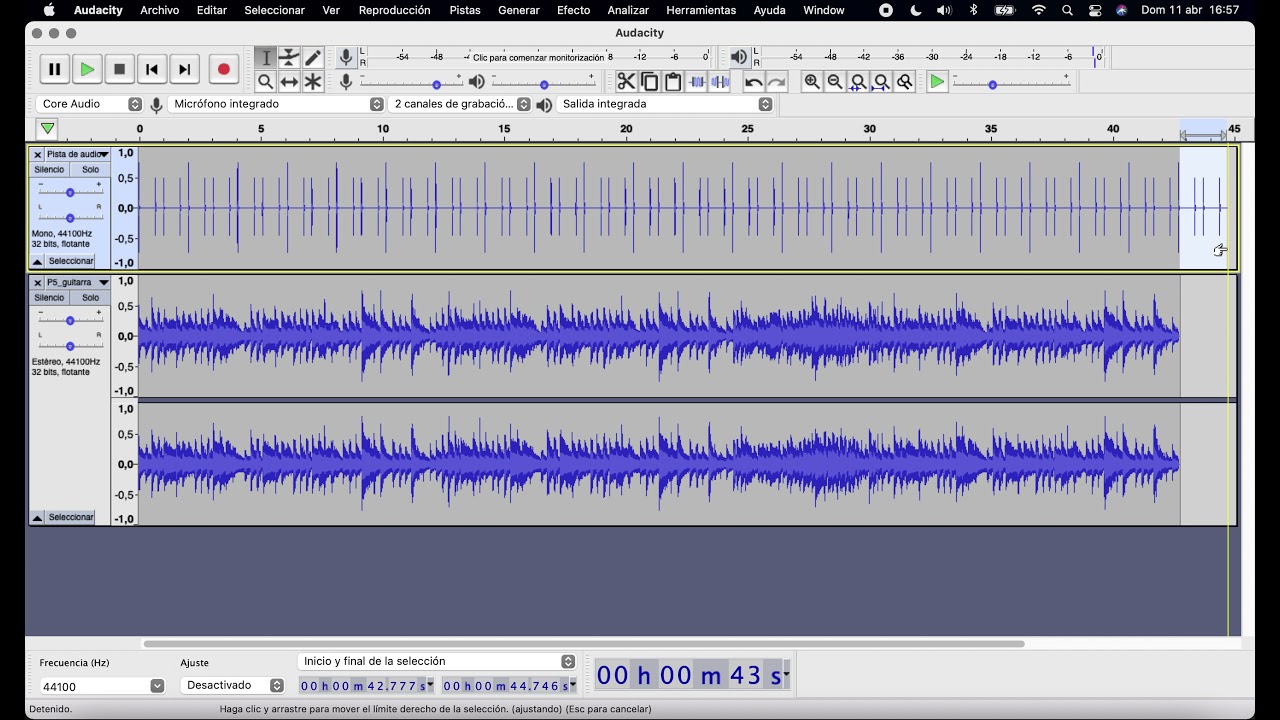Click the Pause transport button
Screen dimensions: 1280x720
pyautogui.click(x=55, y=70)
